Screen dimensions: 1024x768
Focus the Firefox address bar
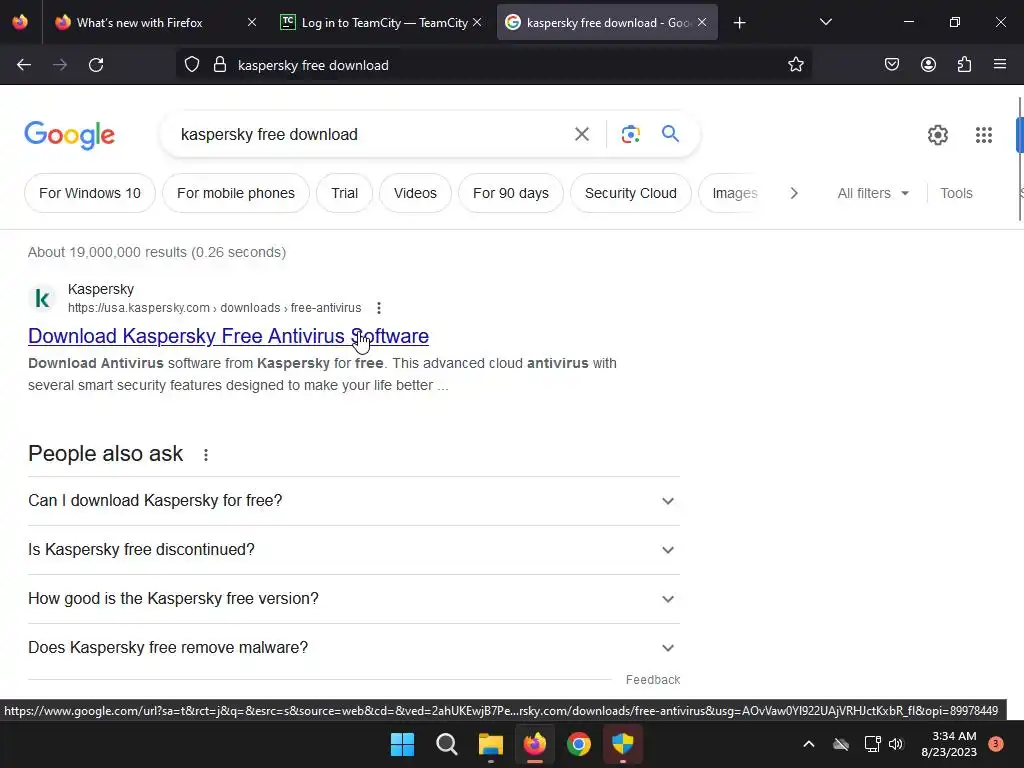pos(494,65)
